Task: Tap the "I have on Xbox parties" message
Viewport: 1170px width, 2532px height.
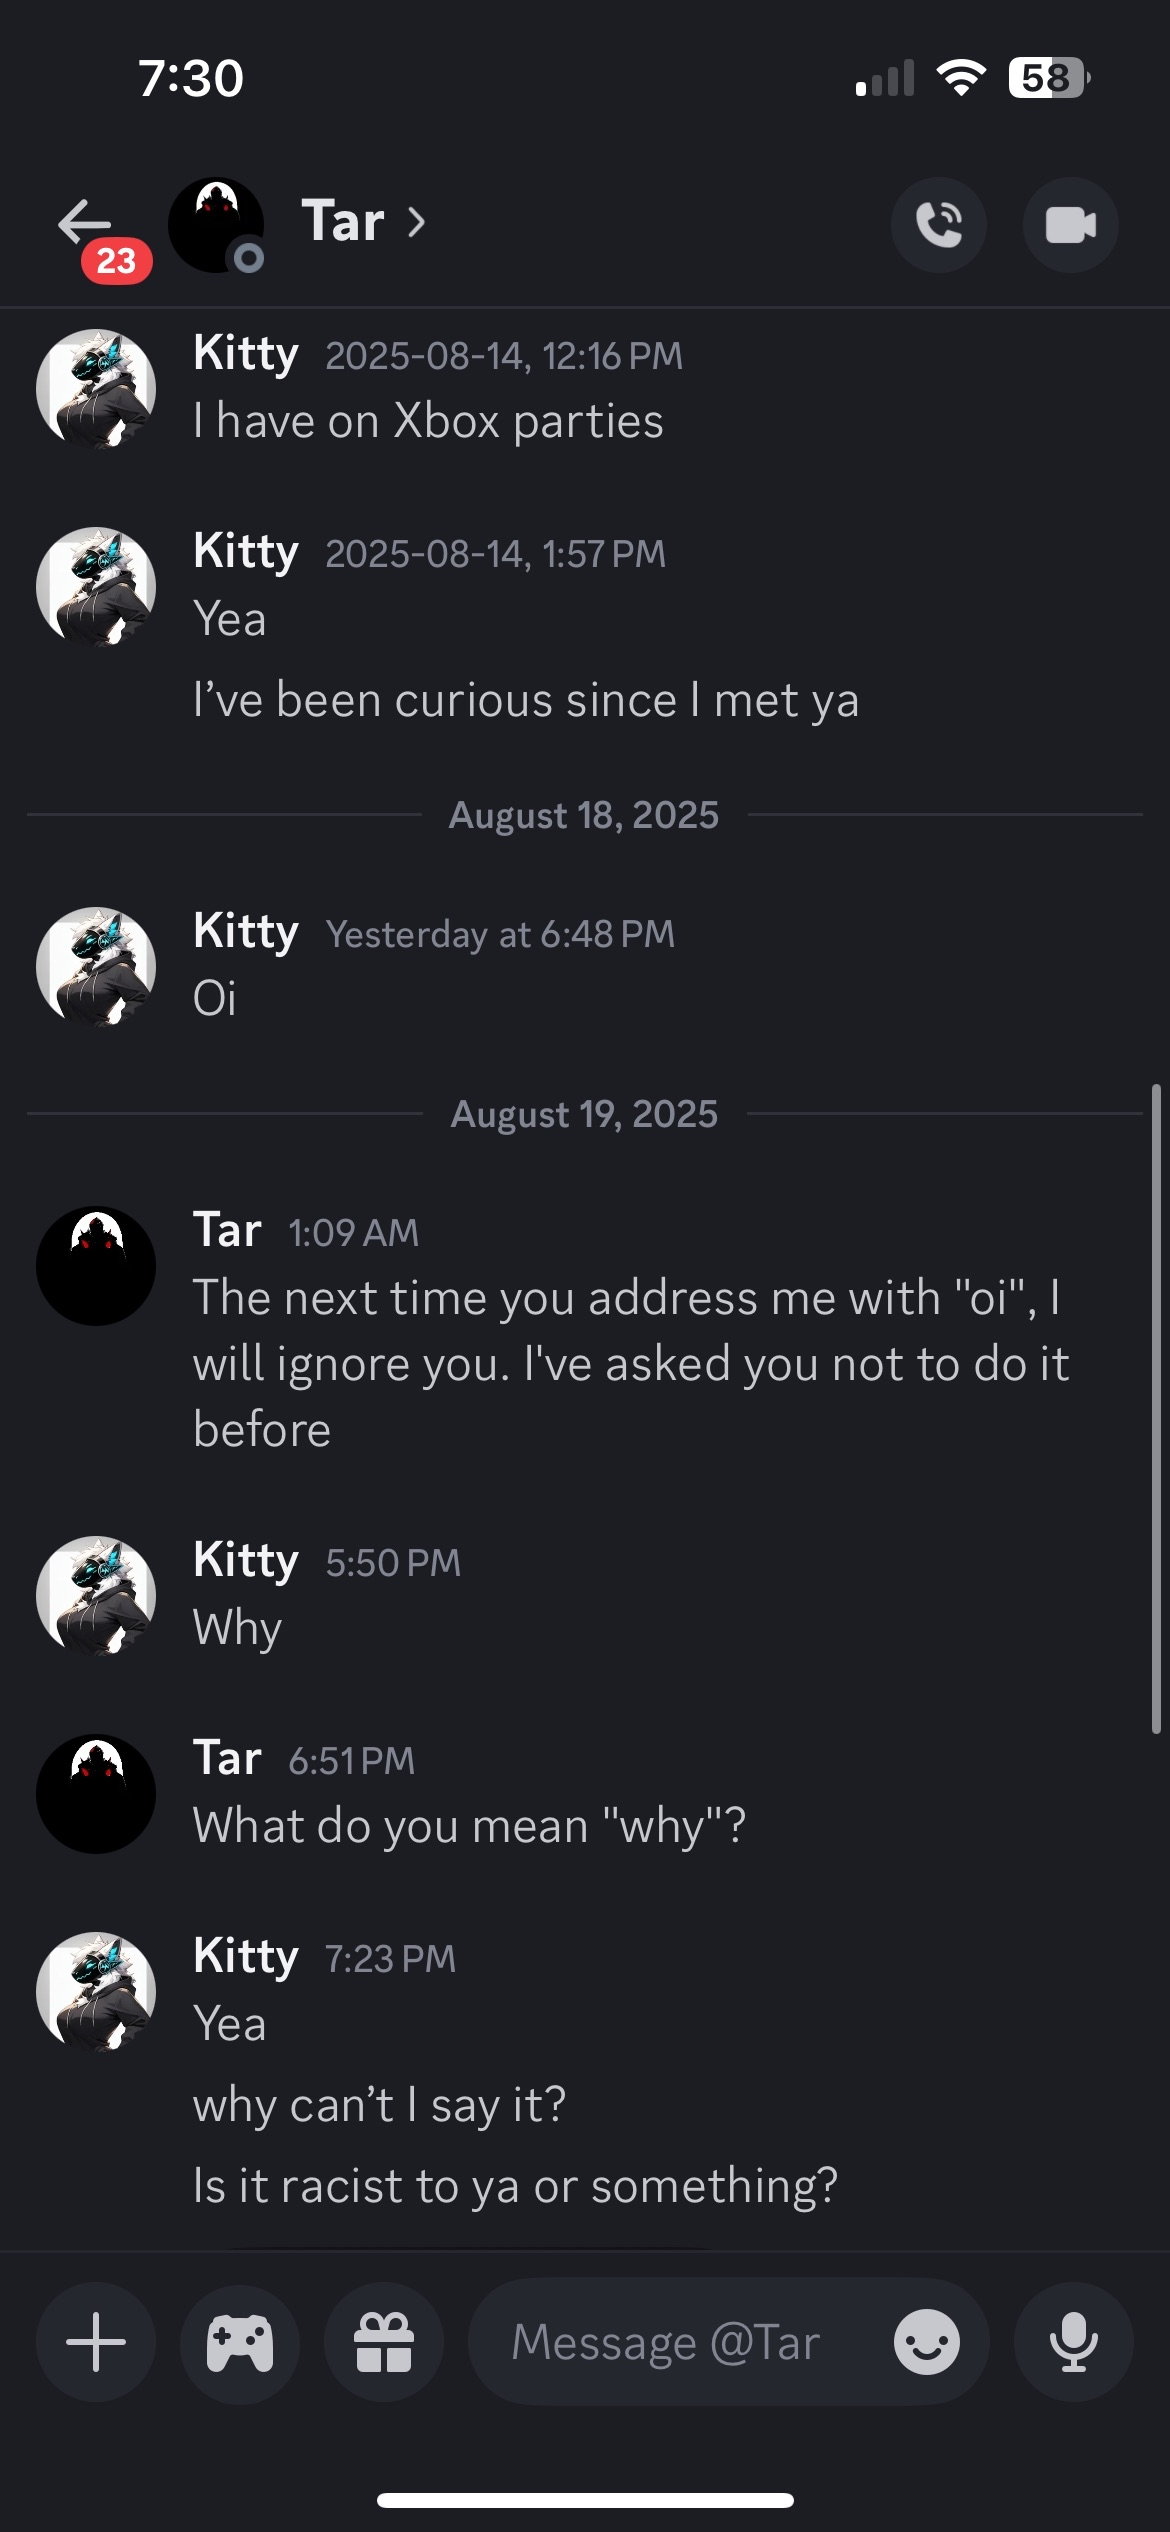Action: click(x=428, y=421)
